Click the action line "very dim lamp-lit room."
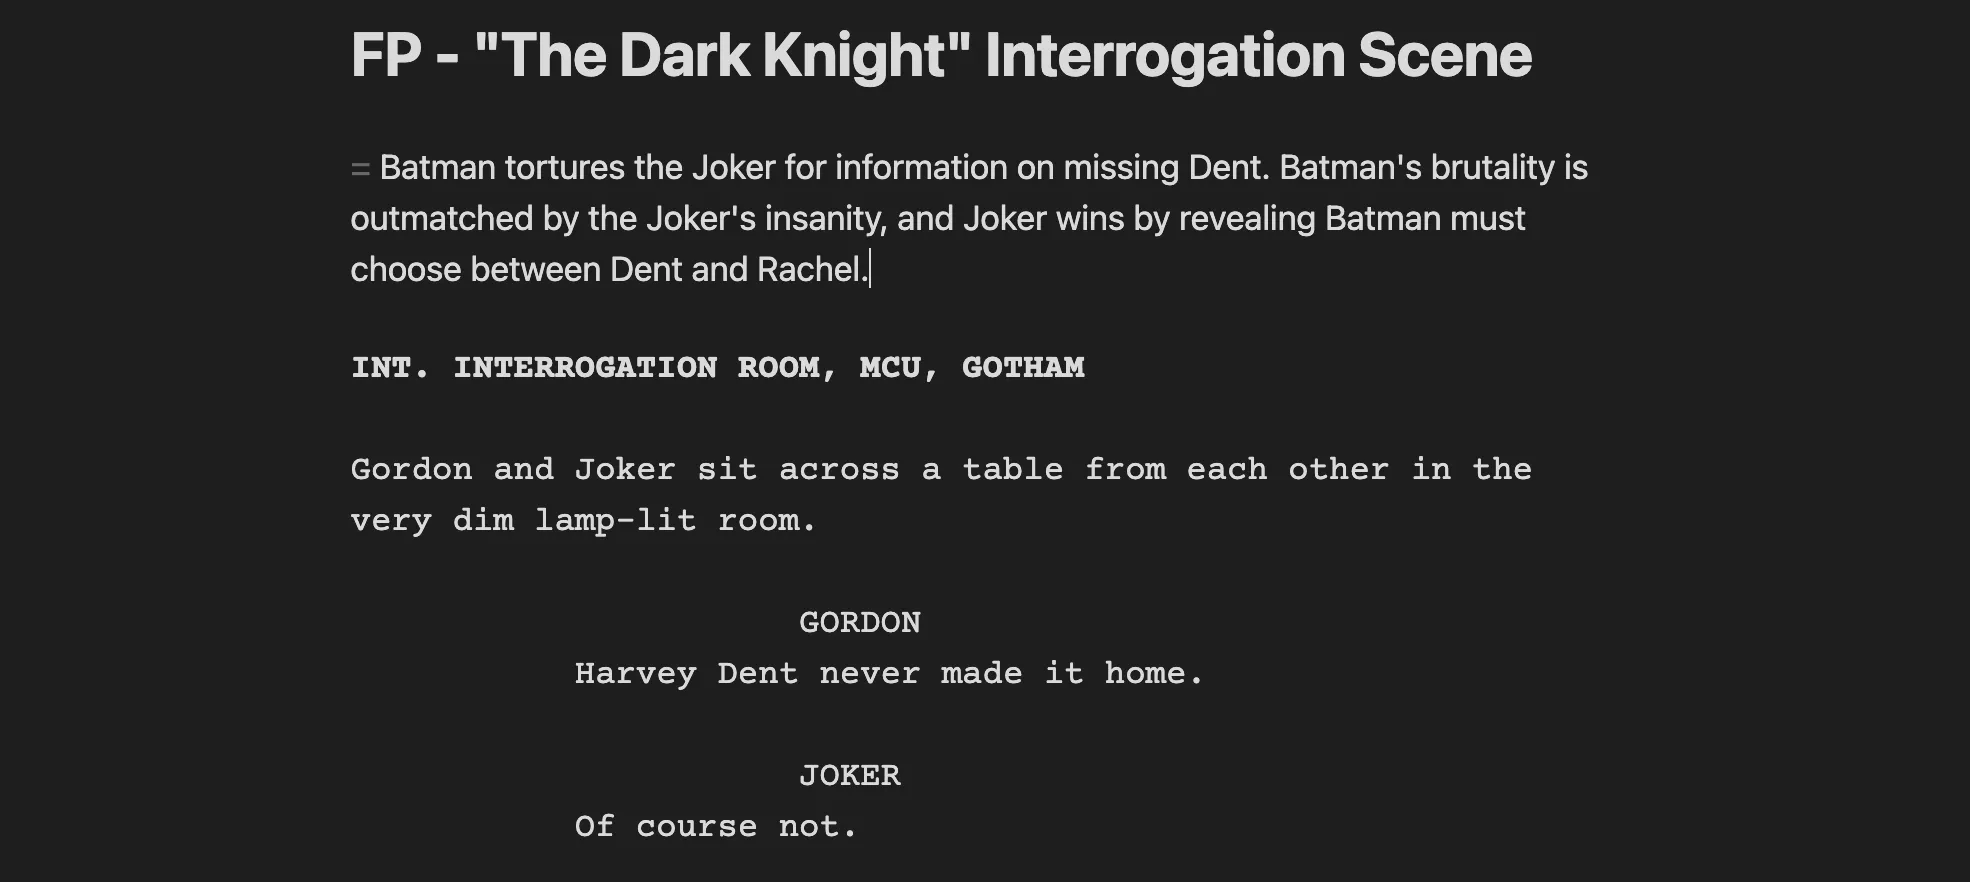Screen dimensions: 1970x882 click(584, 520)
